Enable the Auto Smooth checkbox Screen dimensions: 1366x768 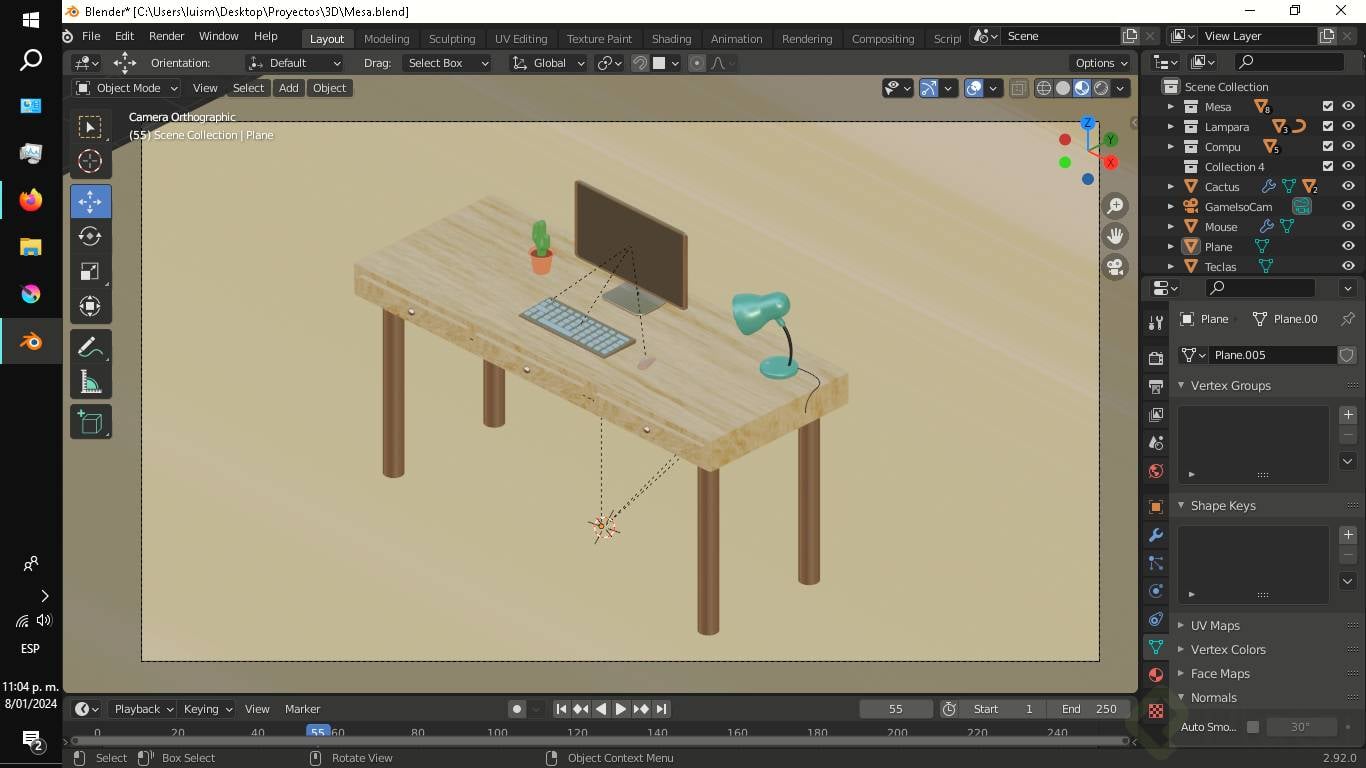(1252, 727)
